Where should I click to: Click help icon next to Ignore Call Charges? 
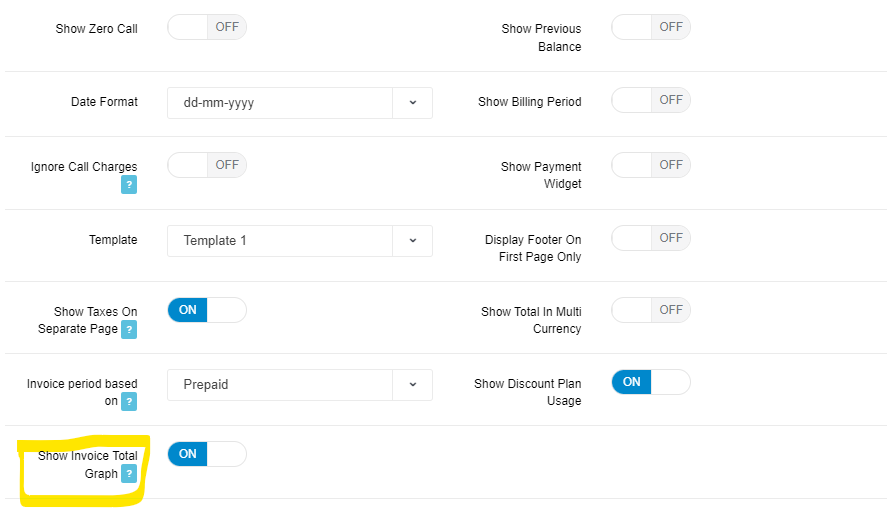click(x=129, y=185)
